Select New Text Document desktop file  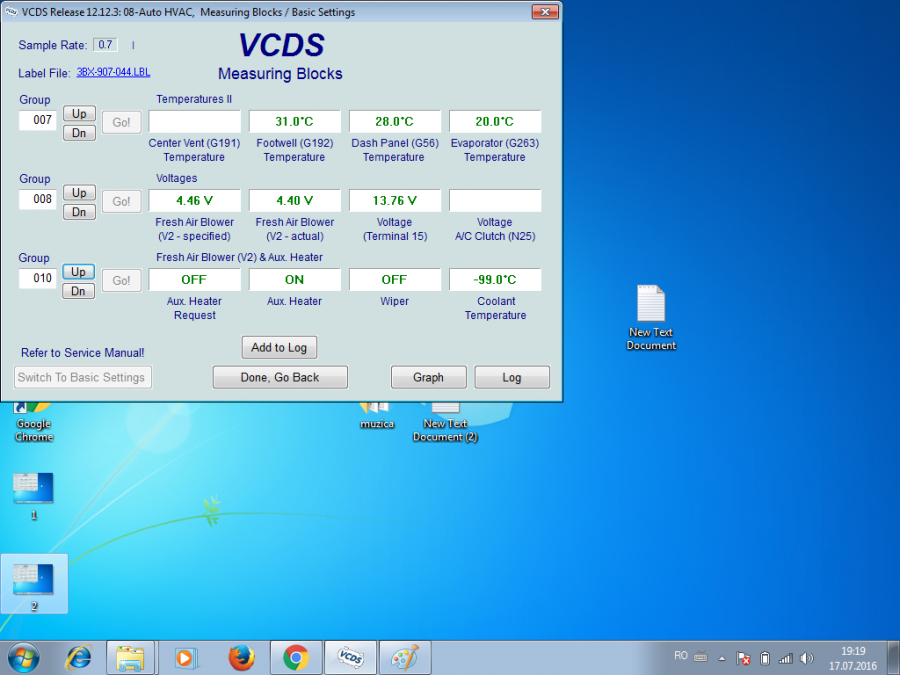(651, 317)
